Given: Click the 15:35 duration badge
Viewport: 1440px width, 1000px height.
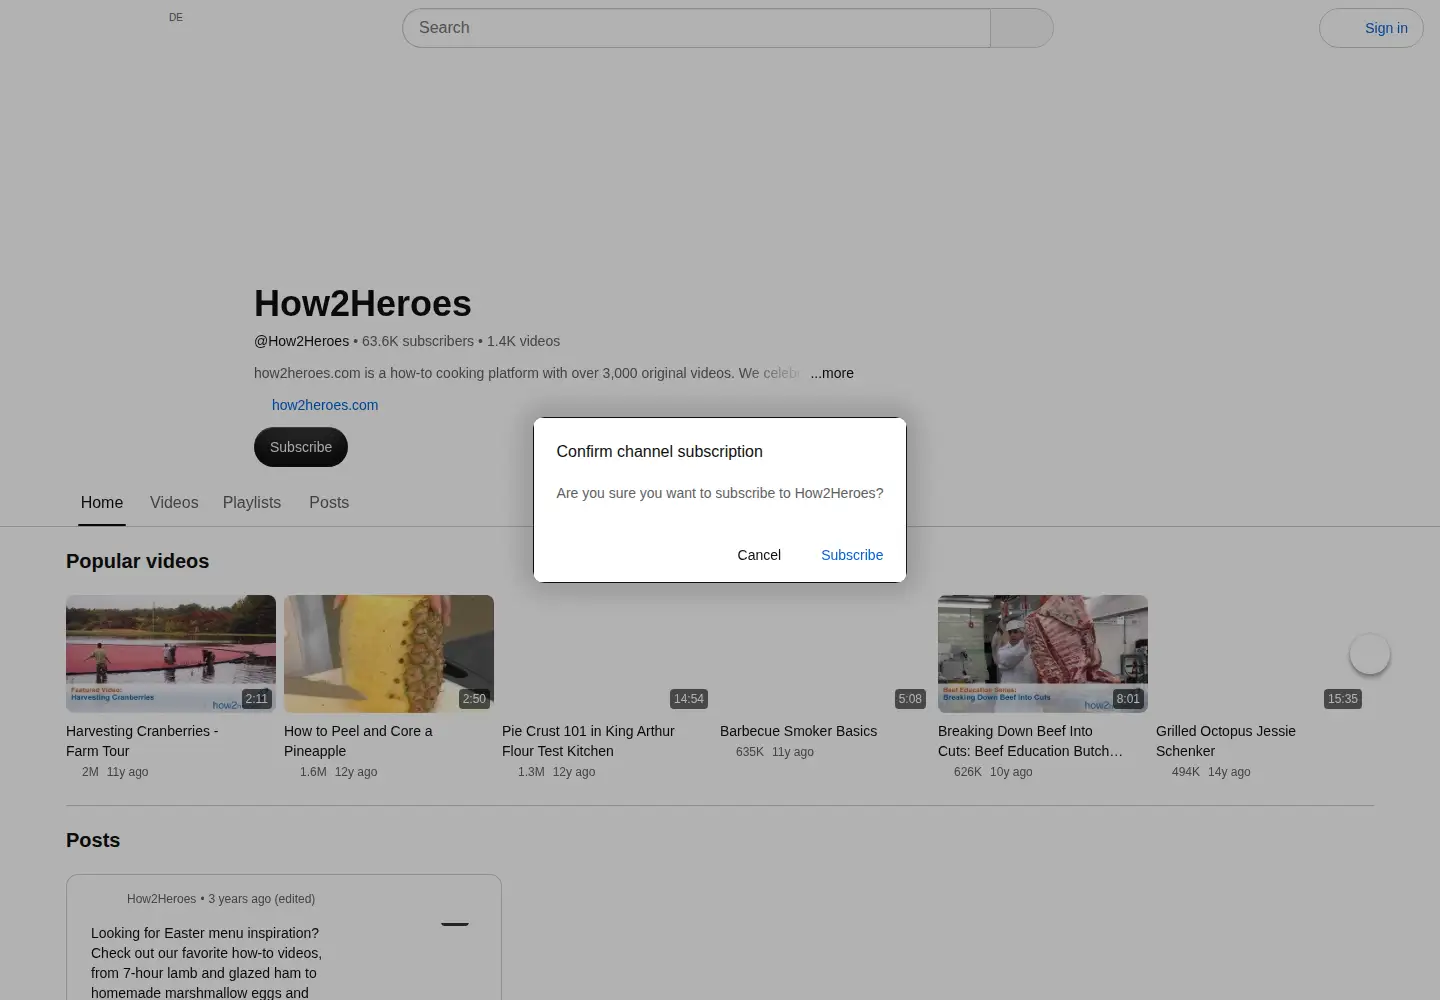Looking at the screenshot, I should tap(1343, 699).
